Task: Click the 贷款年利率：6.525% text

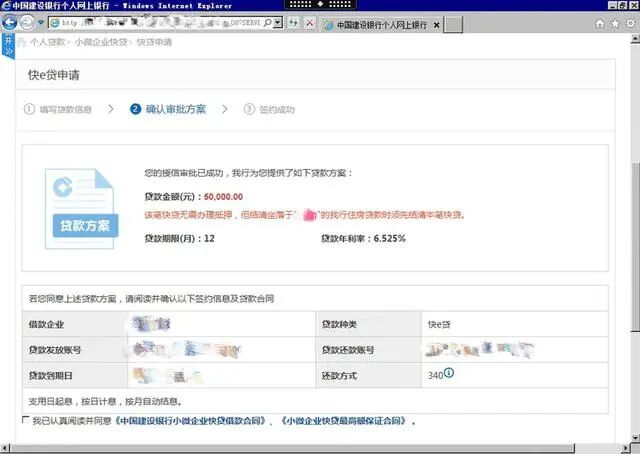Action: (x=363, y=238)
